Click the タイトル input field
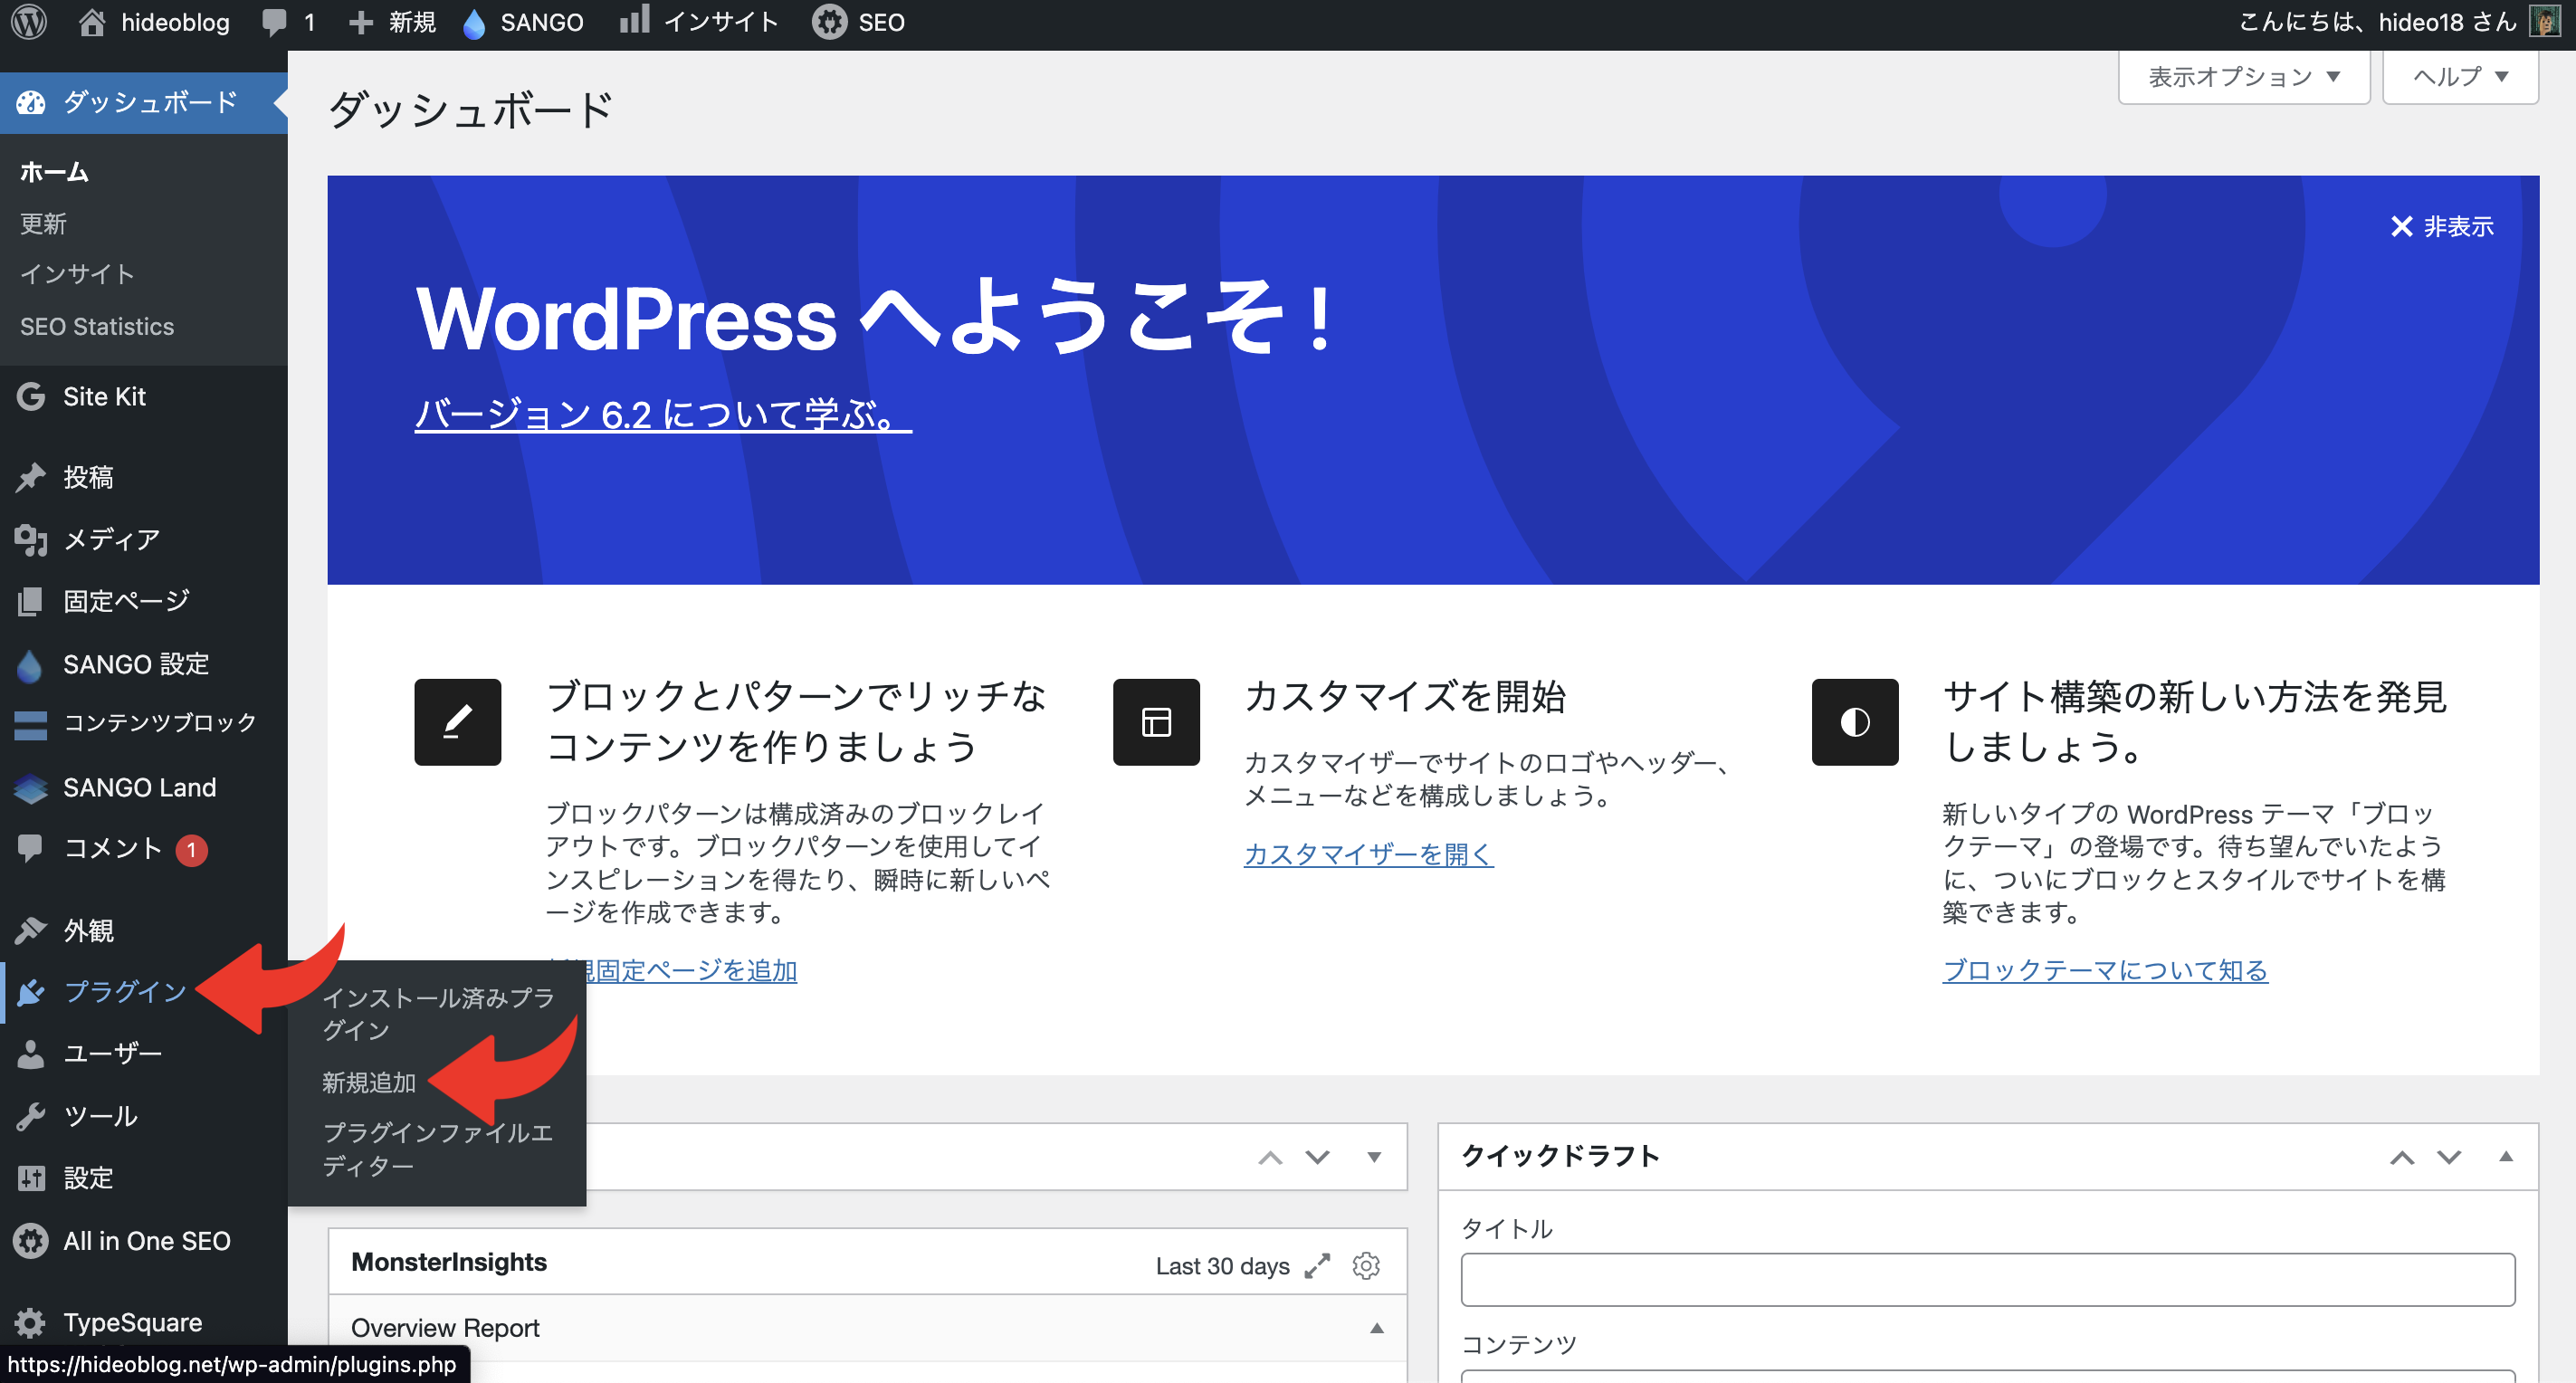Viewport: 2576px width, 1383px height. (1987, 1279)
